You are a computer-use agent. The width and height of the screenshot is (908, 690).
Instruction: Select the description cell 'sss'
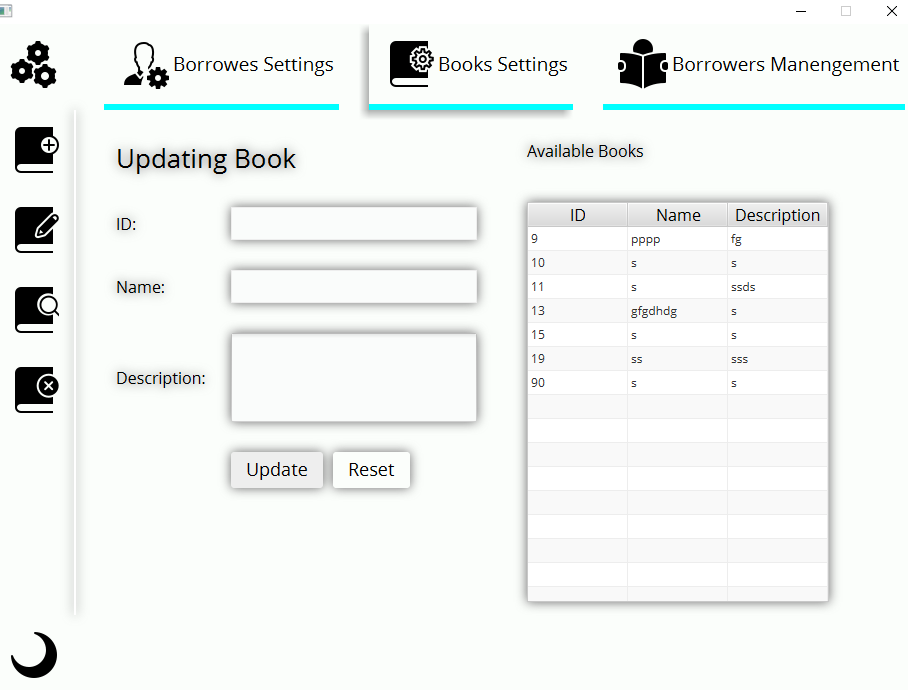777,359
